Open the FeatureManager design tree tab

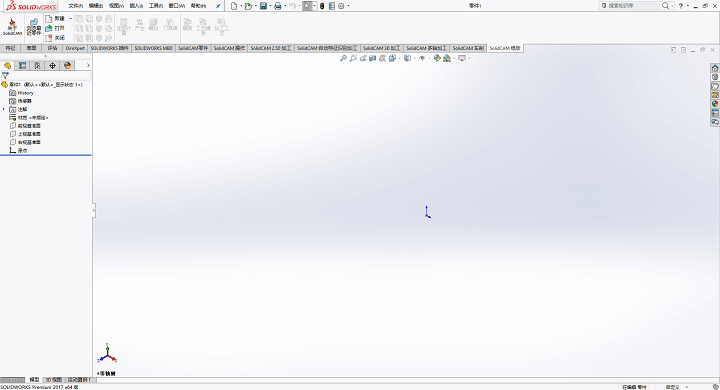click(7, 66)
